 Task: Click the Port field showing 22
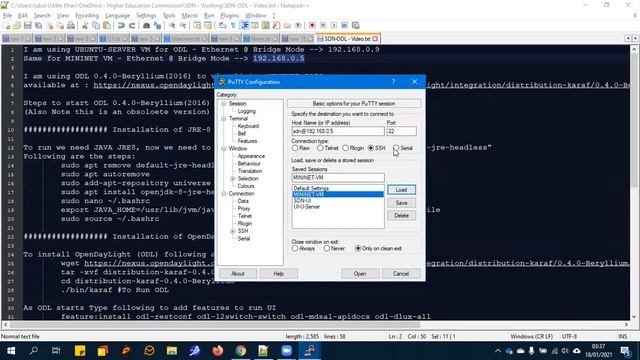point(402,131)
